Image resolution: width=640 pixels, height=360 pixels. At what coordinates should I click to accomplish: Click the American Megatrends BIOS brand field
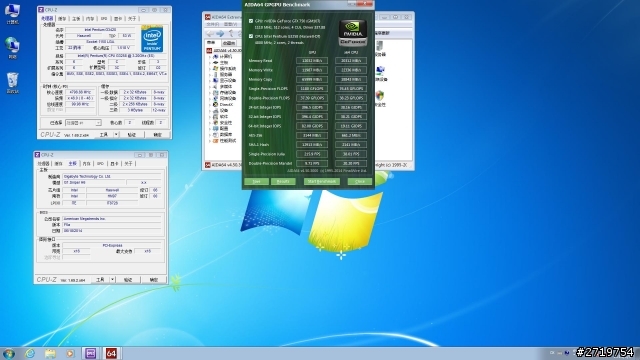112,219
